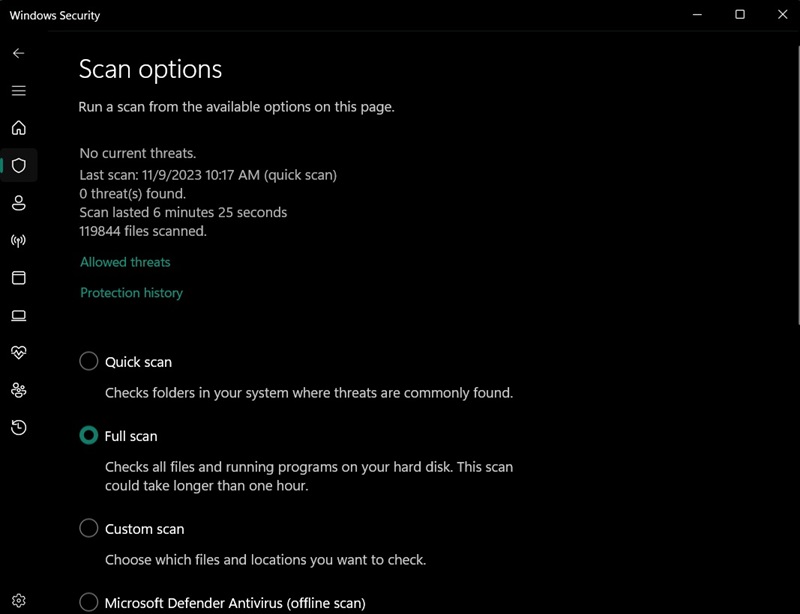Collapse the sidebar using the back arrow
800x614 pixels.
(x=18, y=54)
